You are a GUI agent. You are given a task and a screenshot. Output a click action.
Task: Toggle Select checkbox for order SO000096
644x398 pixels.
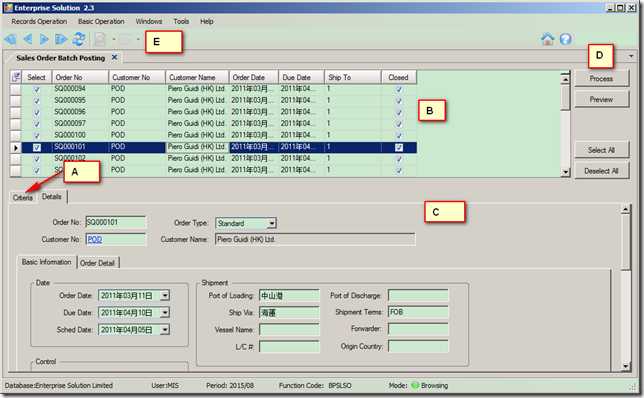37,112
